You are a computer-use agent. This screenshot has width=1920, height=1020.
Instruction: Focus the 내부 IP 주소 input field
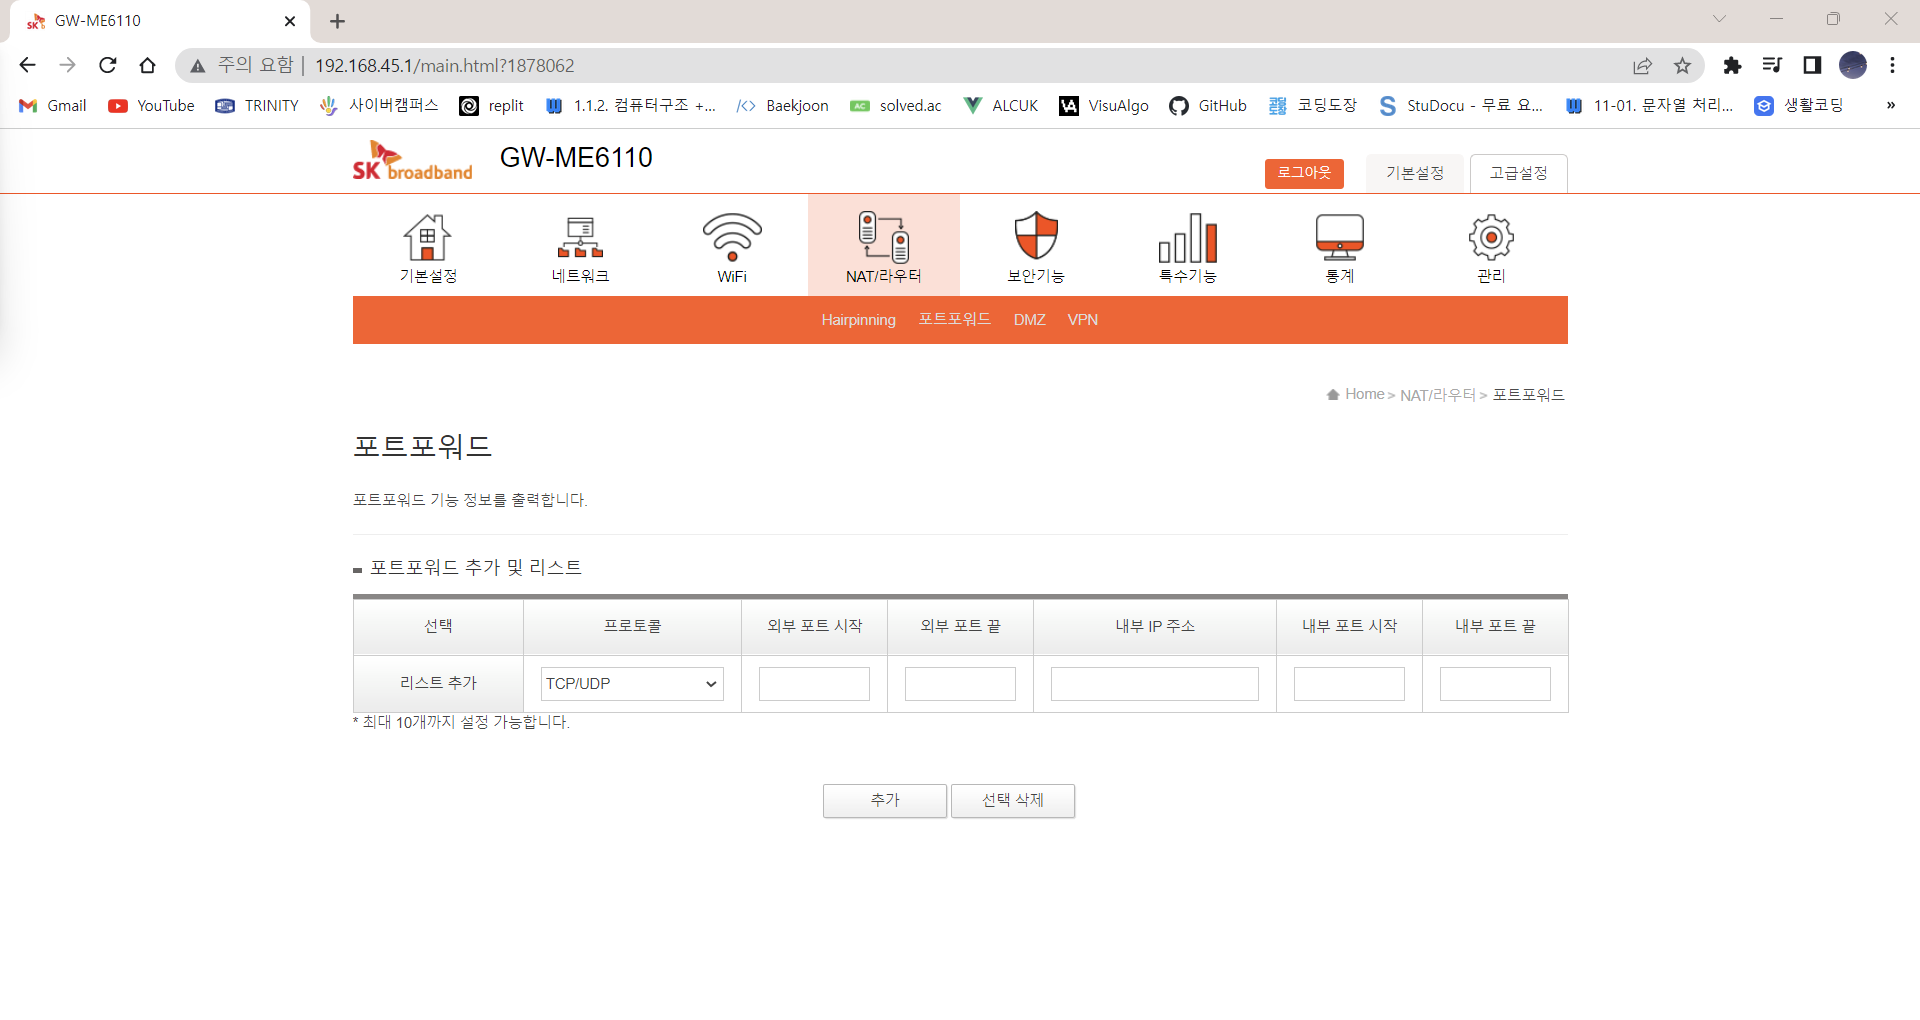point(1155,684)
